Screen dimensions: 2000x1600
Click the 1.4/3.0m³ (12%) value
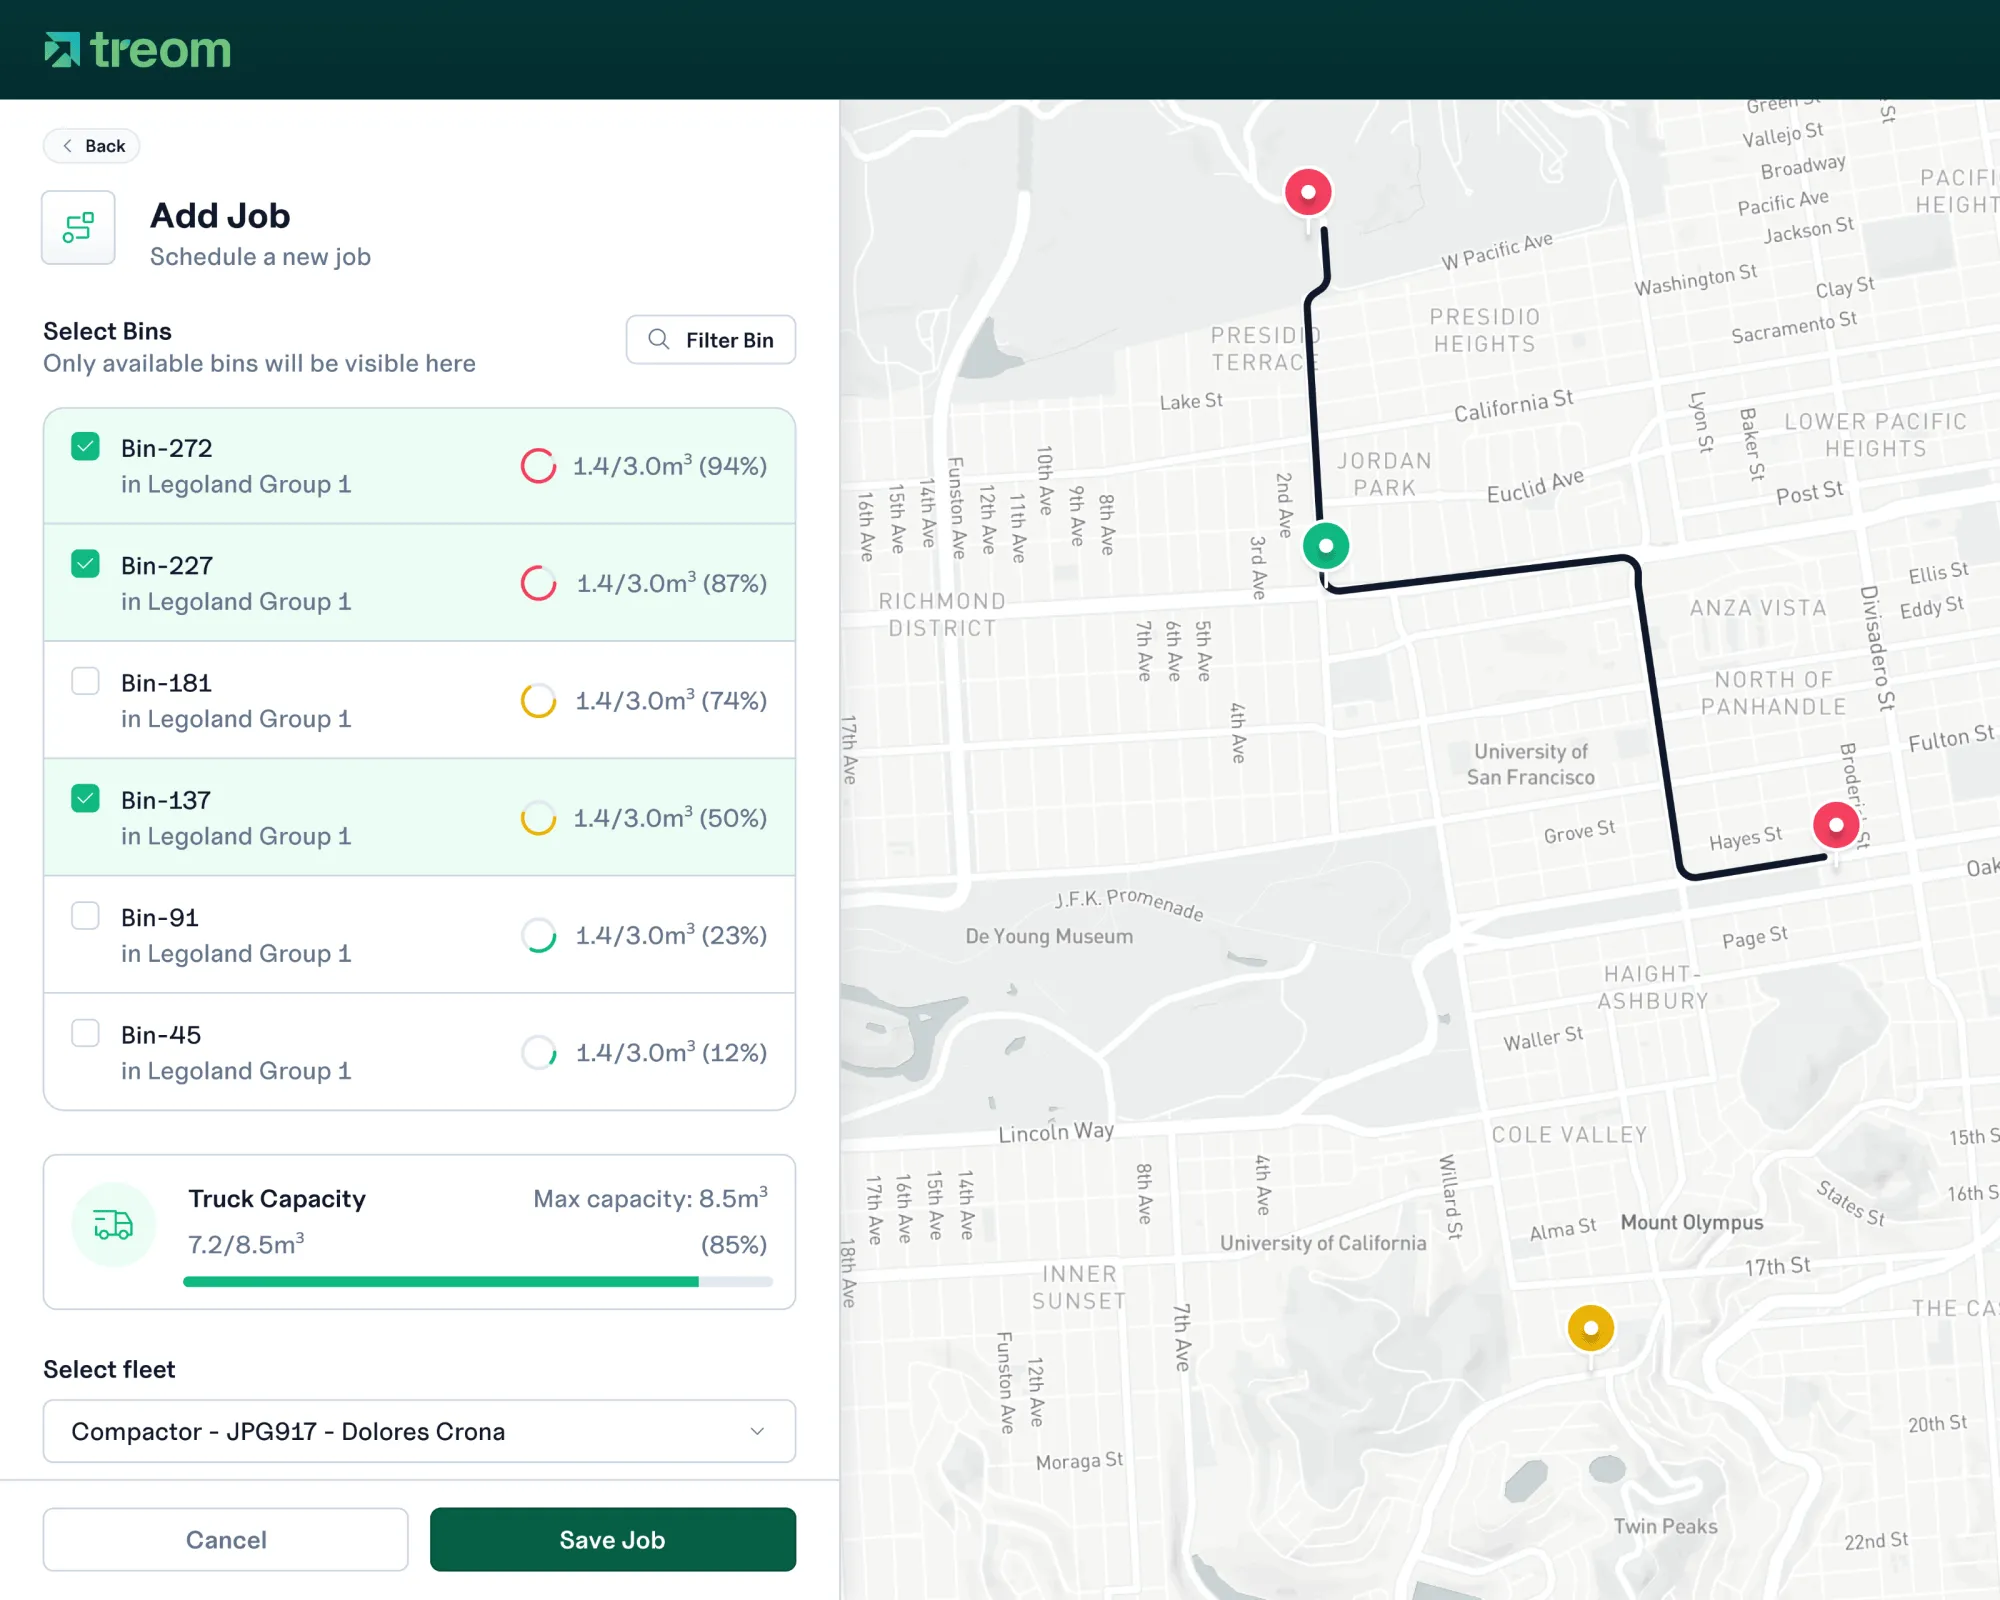pyautogui.click(x=672, y=1052)
